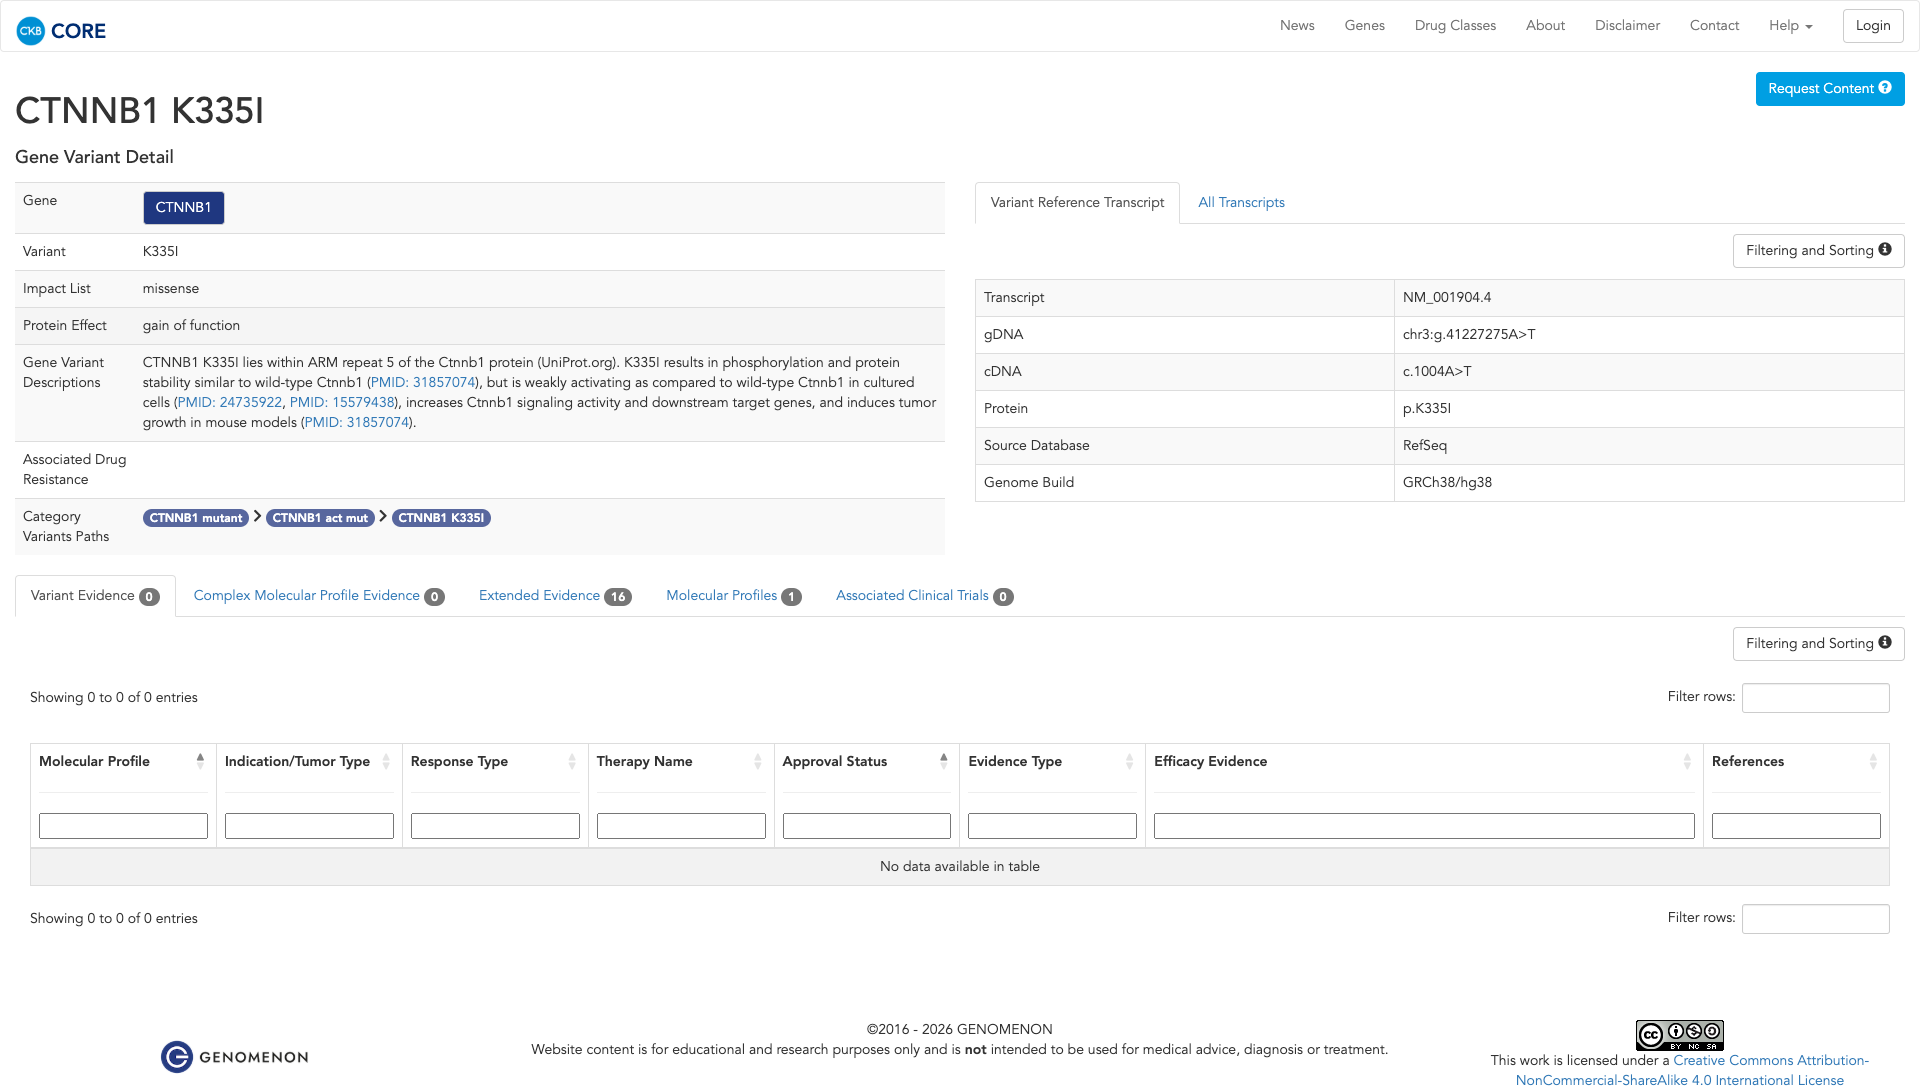Click the top Filter rows input
This screenshot has height=1091, width=1920.
pos(1815,698)
